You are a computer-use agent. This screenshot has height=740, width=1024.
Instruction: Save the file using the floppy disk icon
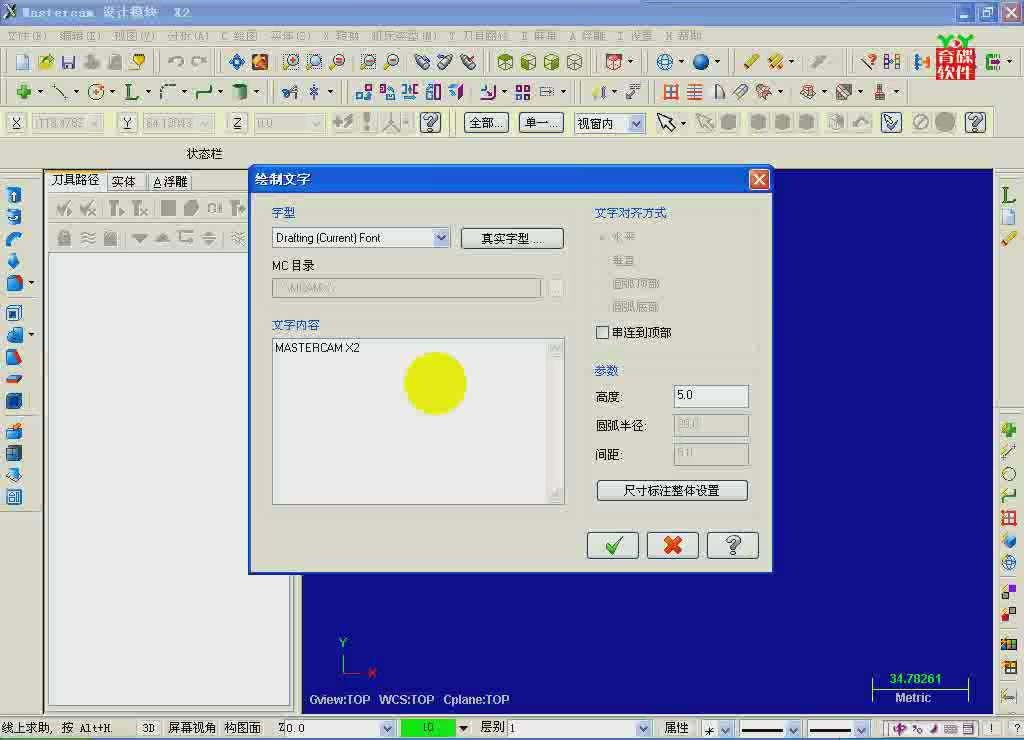click(x=68, y=62)
